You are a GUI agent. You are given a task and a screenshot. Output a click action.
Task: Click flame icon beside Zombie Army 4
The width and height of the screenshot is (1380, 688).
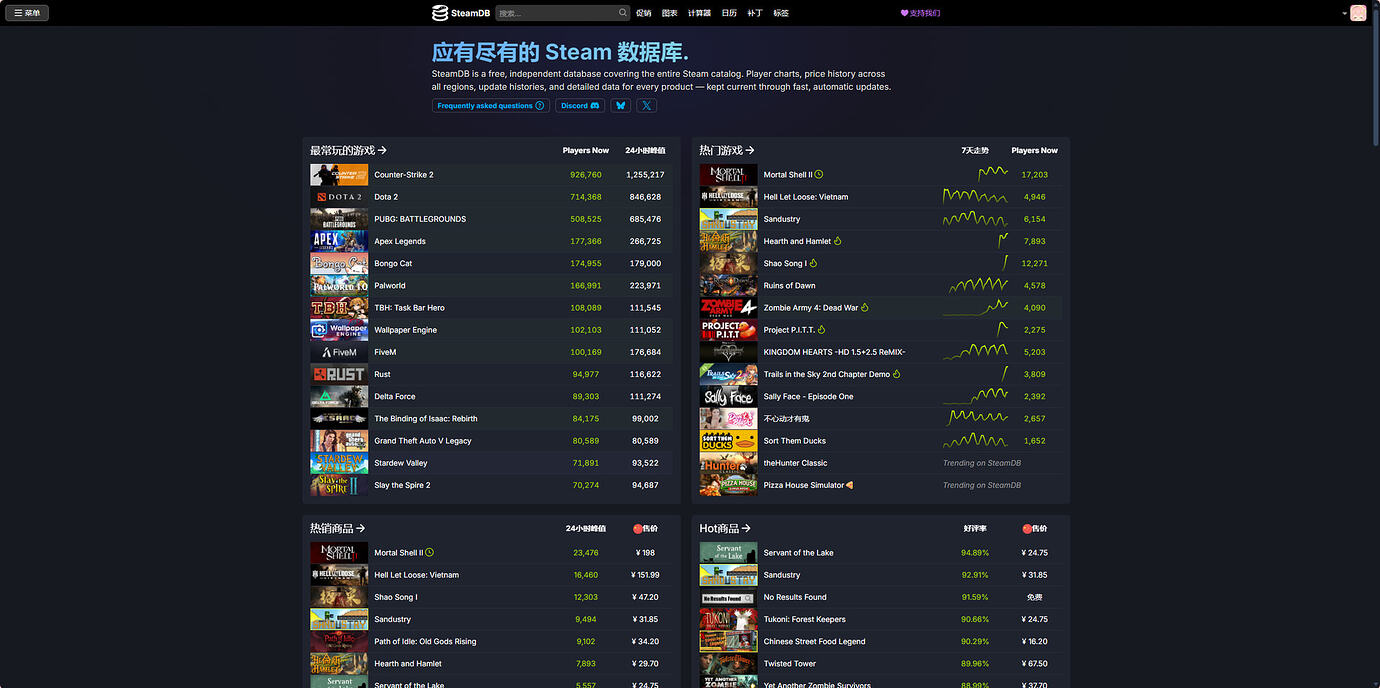865,308
